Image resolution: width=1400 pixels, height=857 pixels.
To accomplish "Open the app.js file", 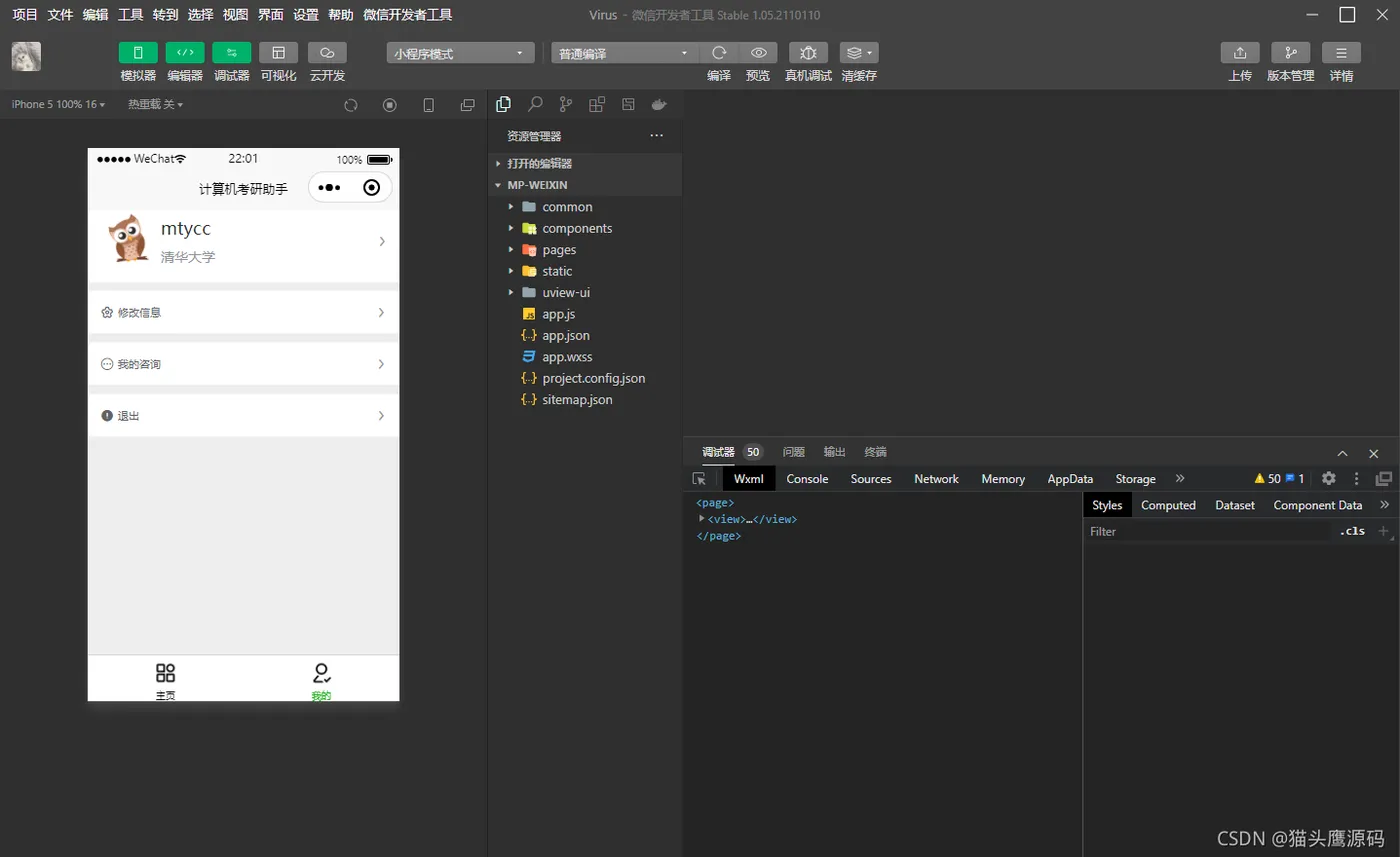I will [x=585, y=314].
